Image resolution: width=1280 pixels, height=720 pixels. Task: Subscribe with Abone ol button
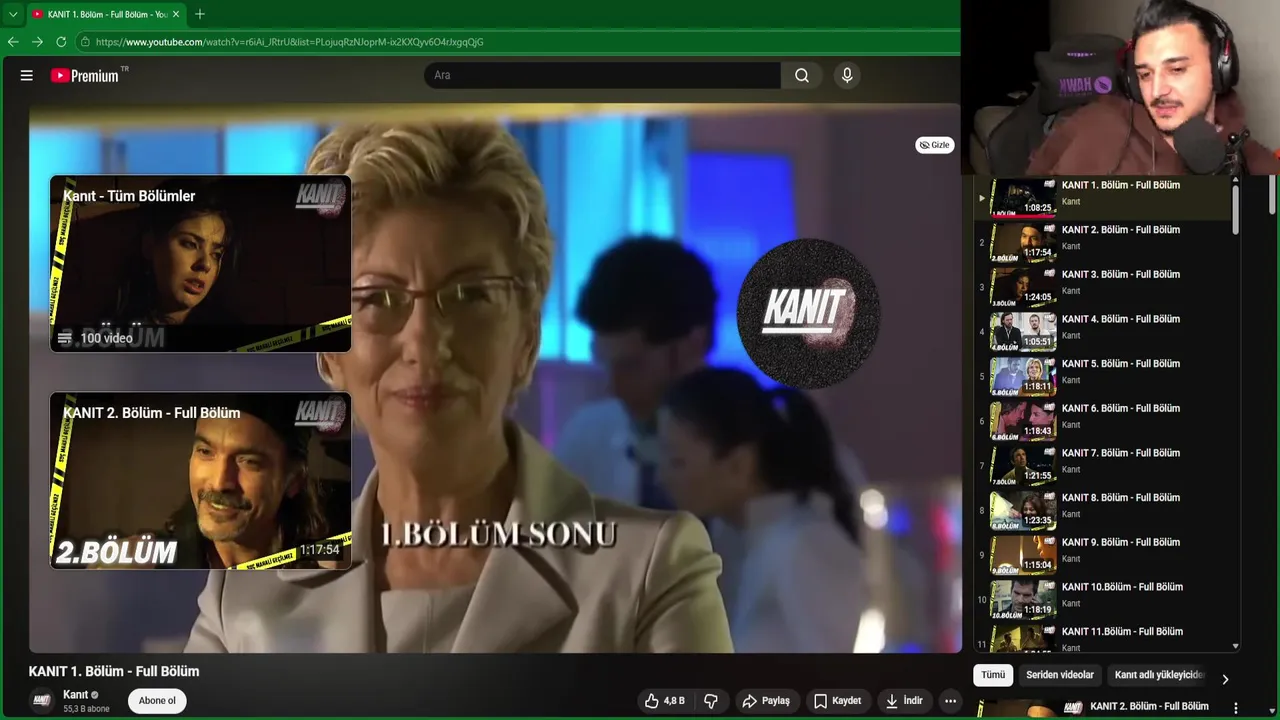(x=157, y=701)
